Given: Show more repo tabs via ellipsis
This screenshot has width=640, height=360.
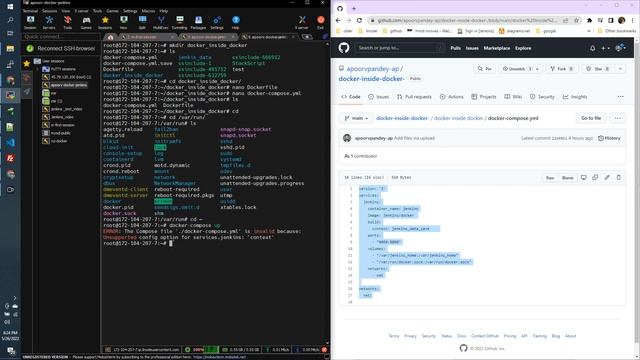Looking at the screenshot, I should 620,97.
